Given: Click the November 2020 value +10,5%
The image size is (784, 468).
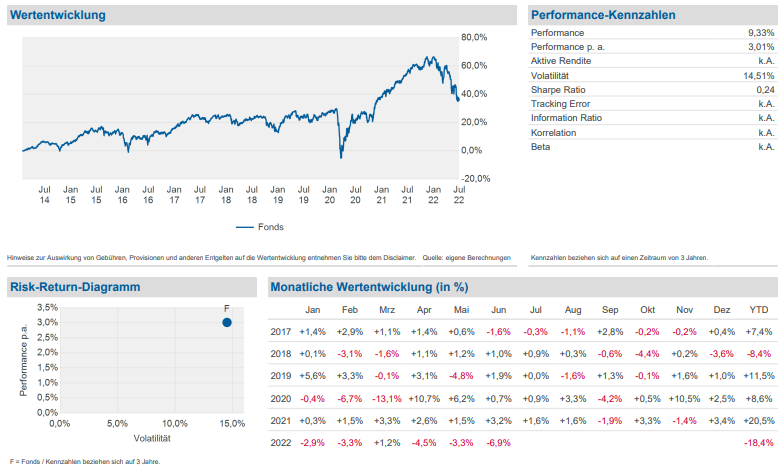Looking at the screenshot, I should [x=684, y=398].
